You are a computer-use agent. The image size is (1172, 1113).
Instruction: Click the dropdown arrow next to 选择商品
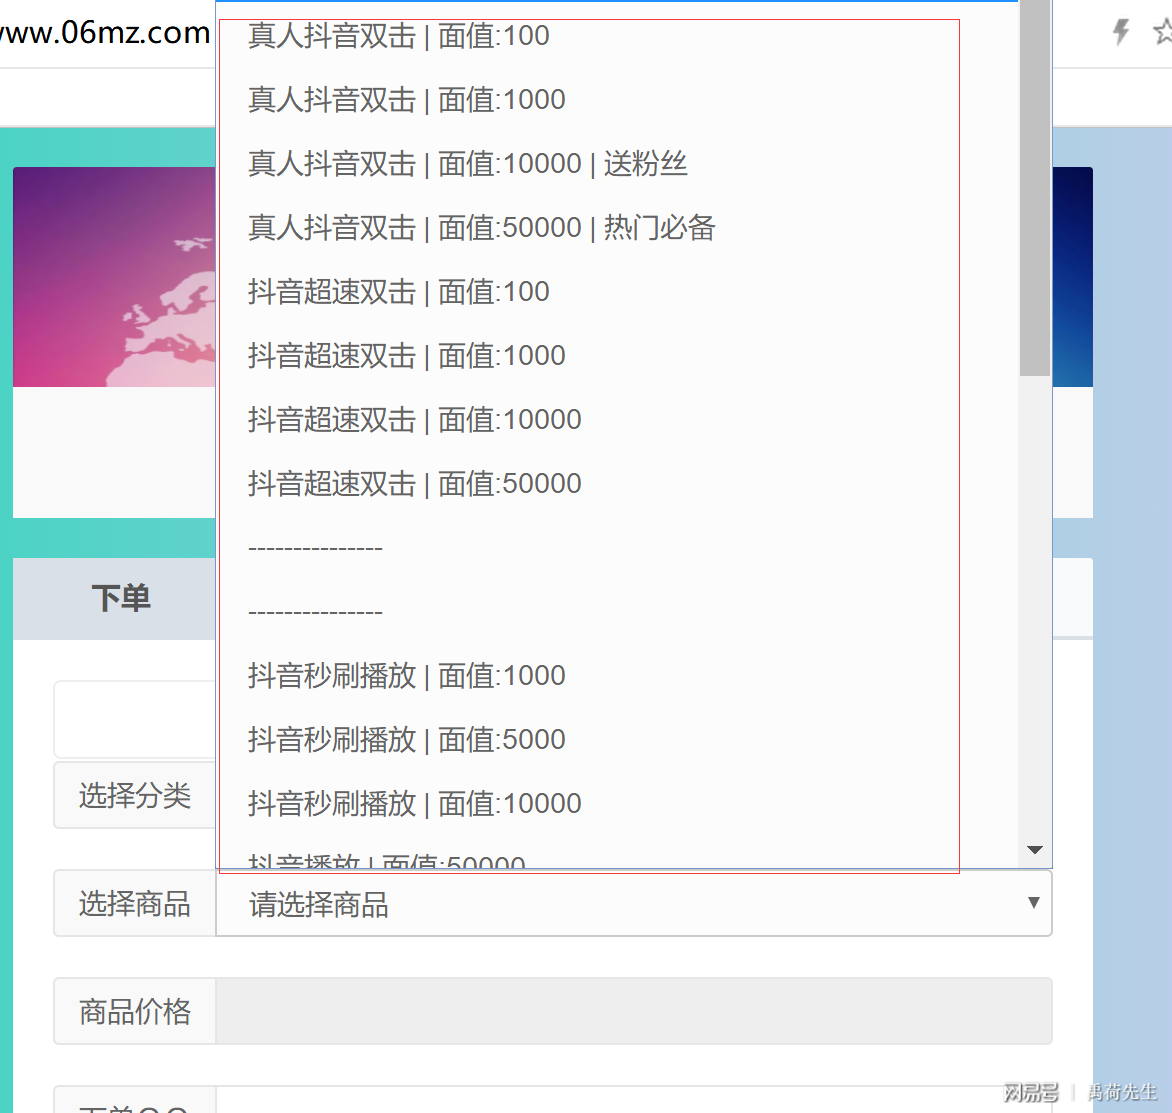1034,903
